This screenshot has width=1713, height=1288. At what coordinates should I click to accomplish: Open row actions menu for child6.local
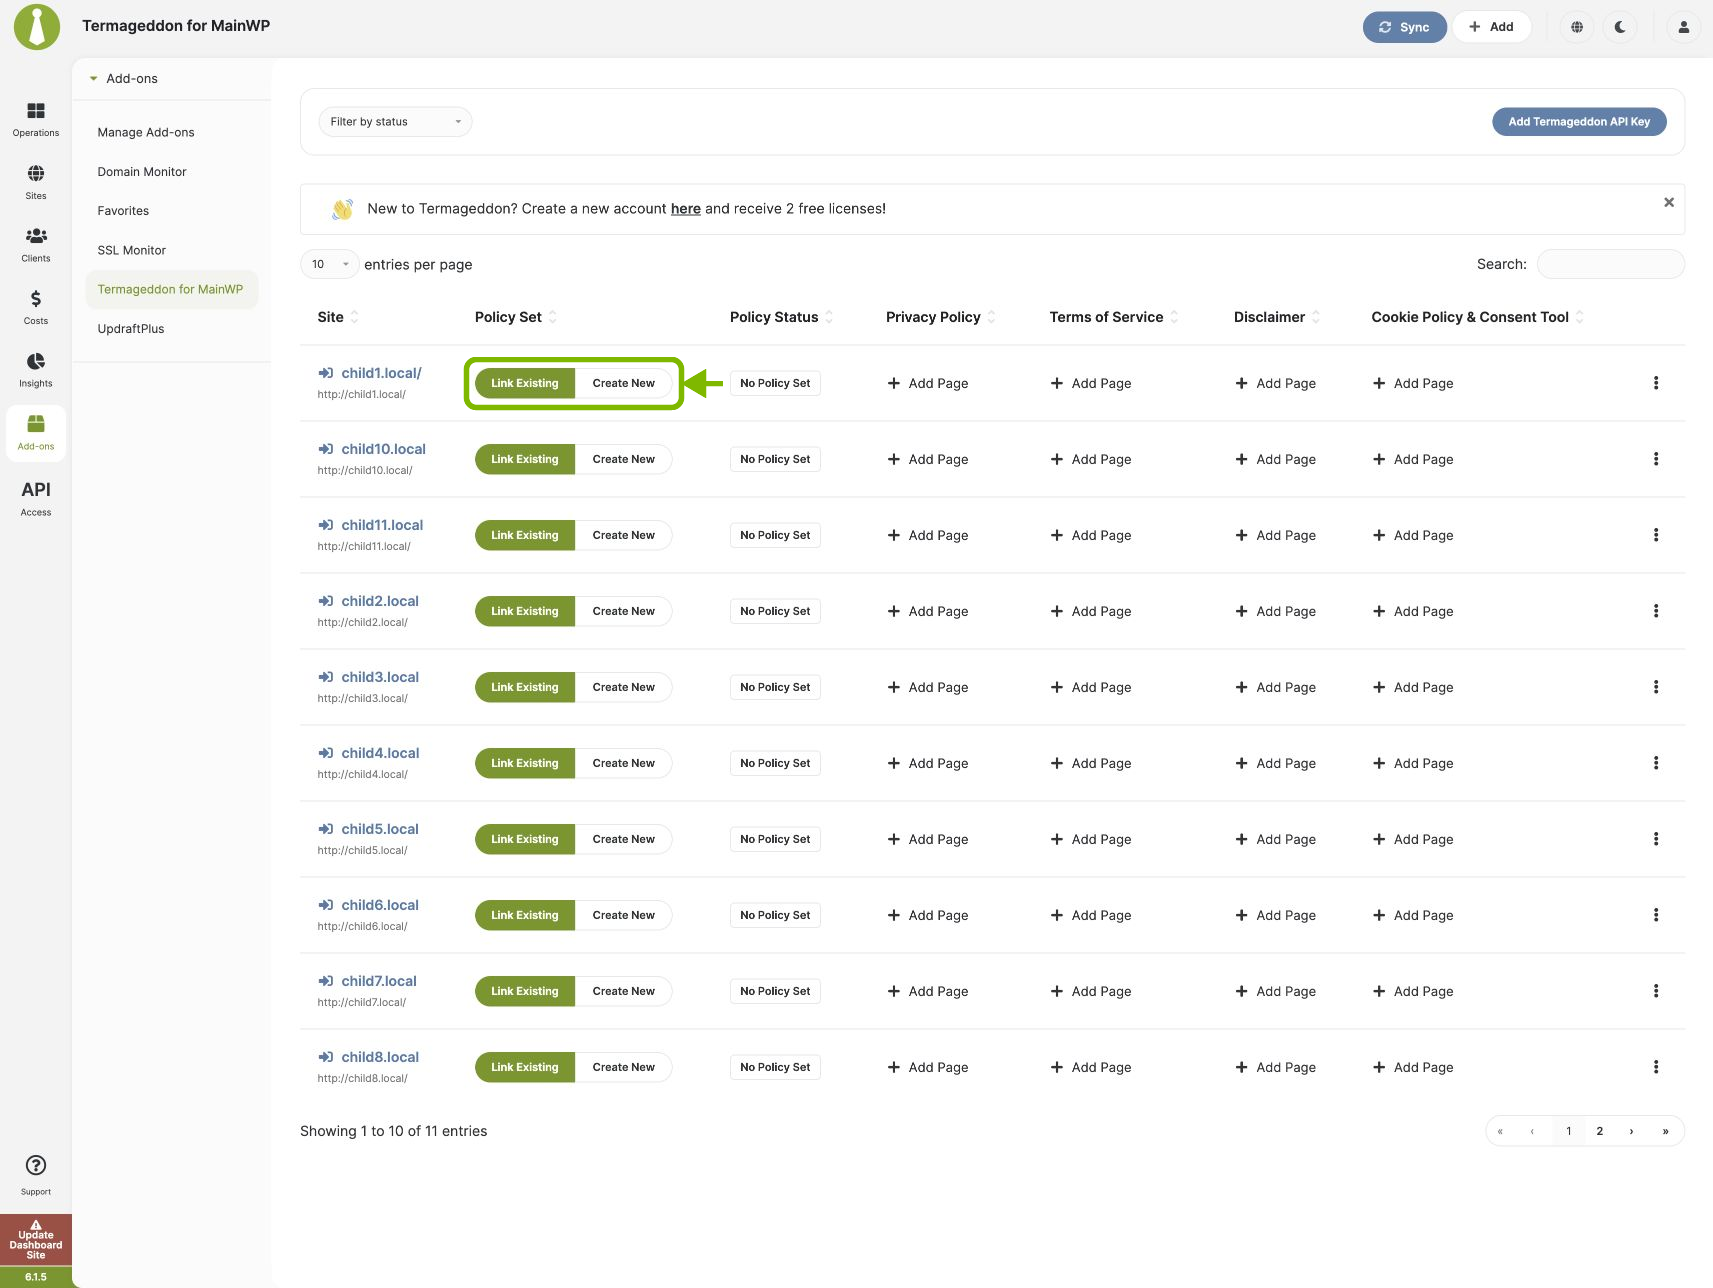[1656, 915]
